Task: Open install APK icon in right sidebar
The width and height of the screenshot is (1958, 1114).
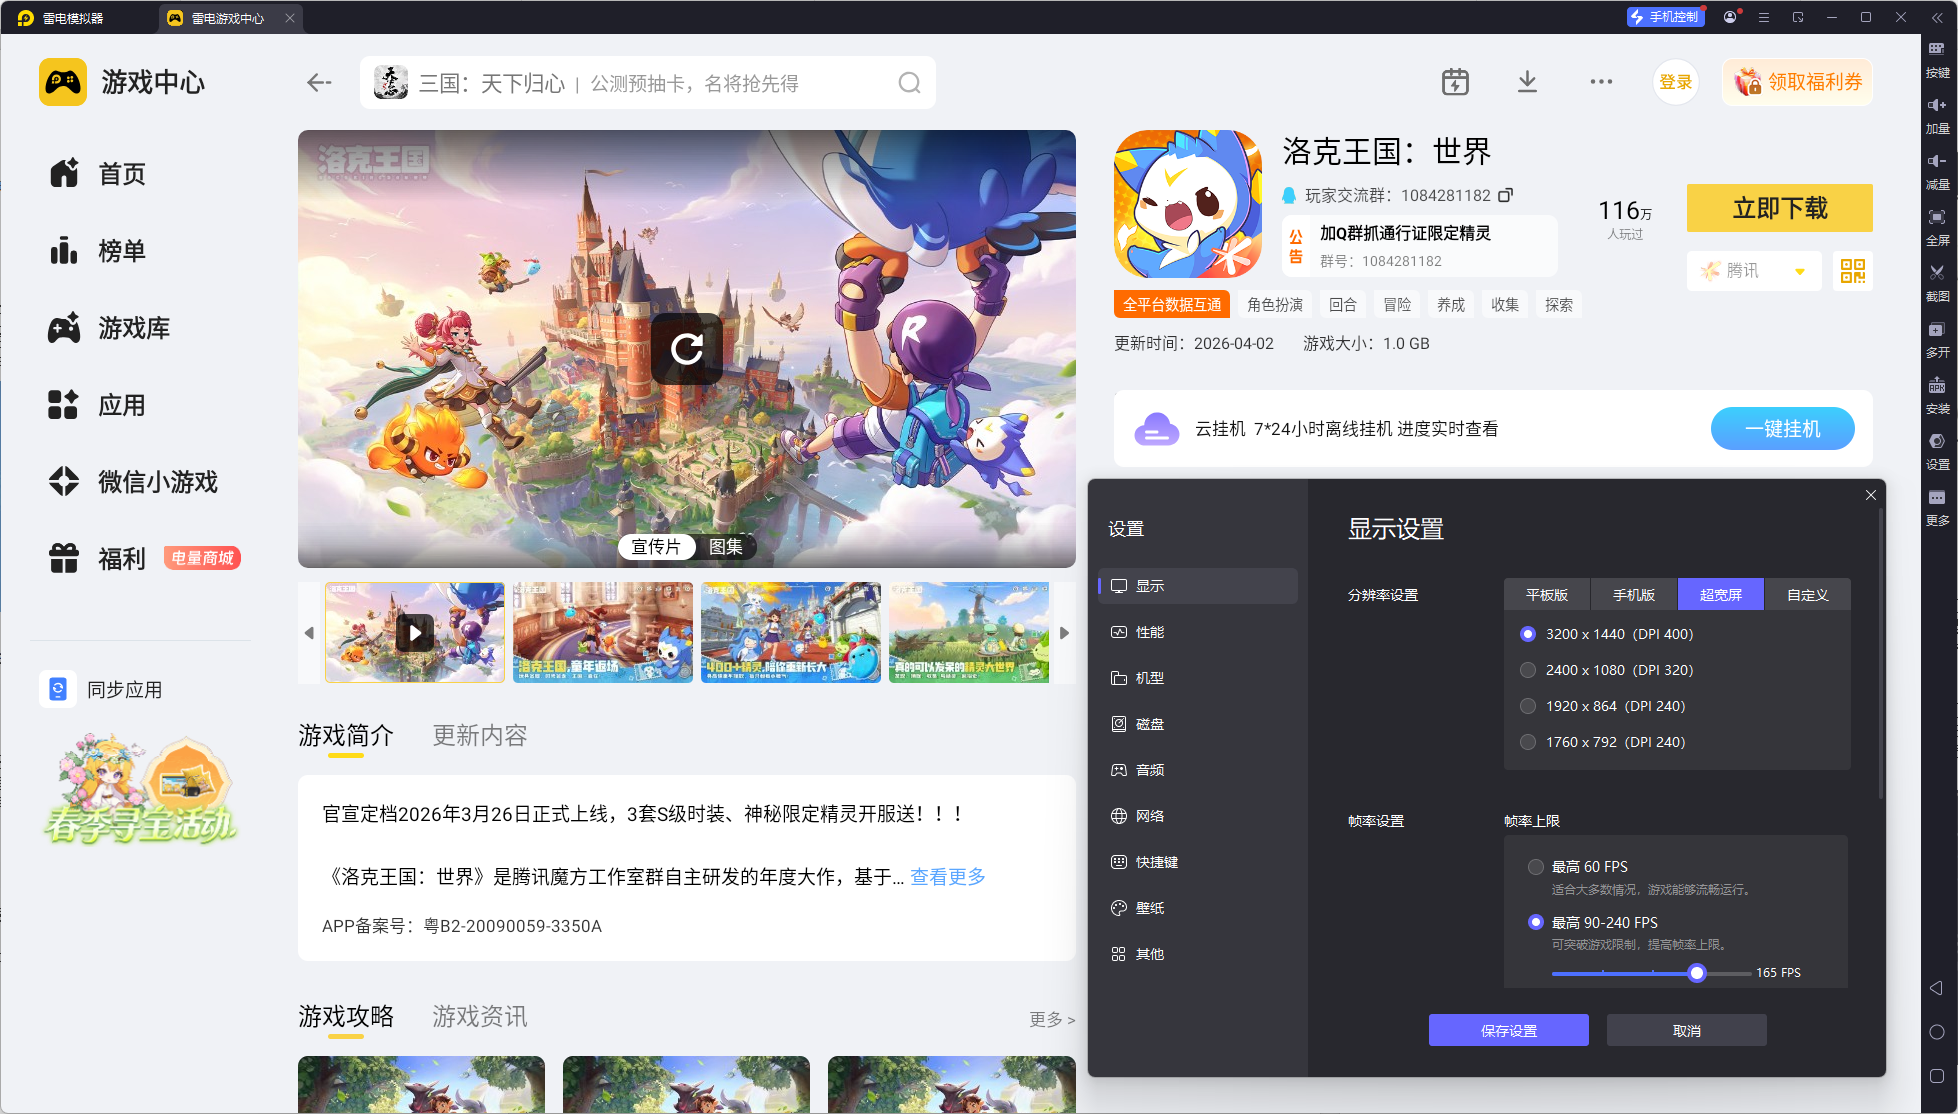Action: pos(1937,386)
